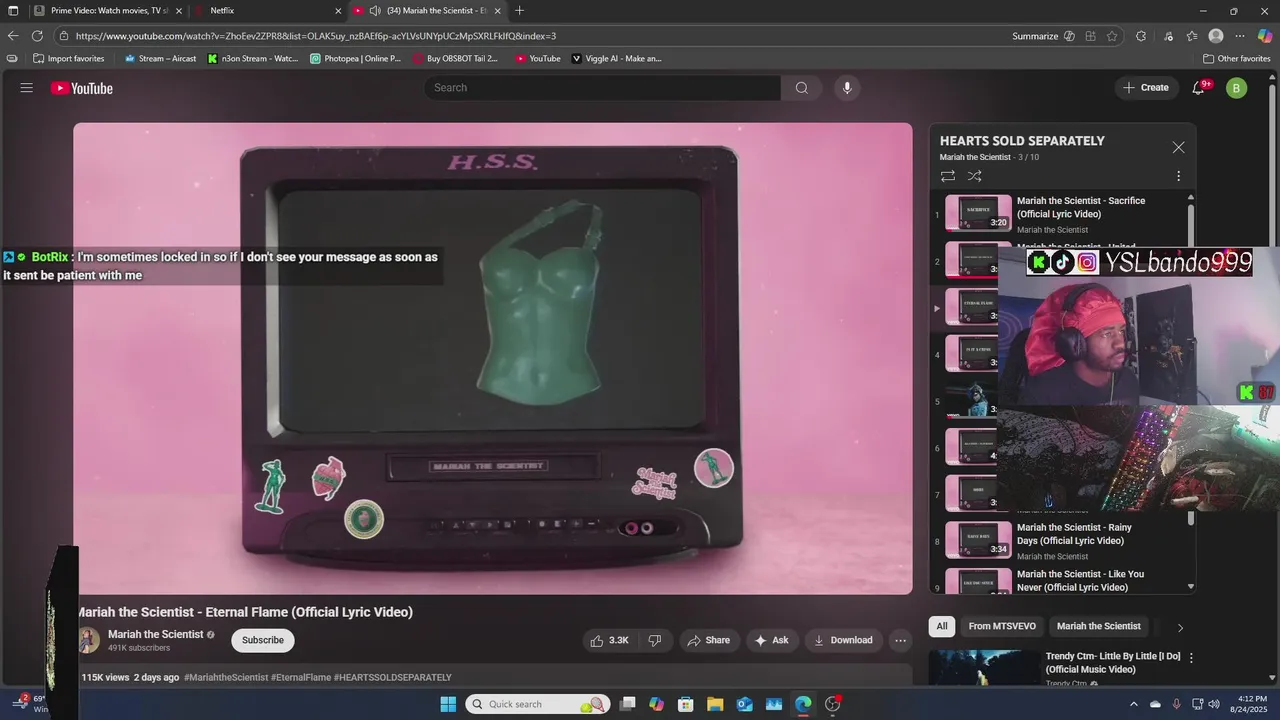Open more actions ellipsis under video
Image resolution: width=1280 pixels, height=720 pixels.
pyautogui.click(x=900, y=640)
